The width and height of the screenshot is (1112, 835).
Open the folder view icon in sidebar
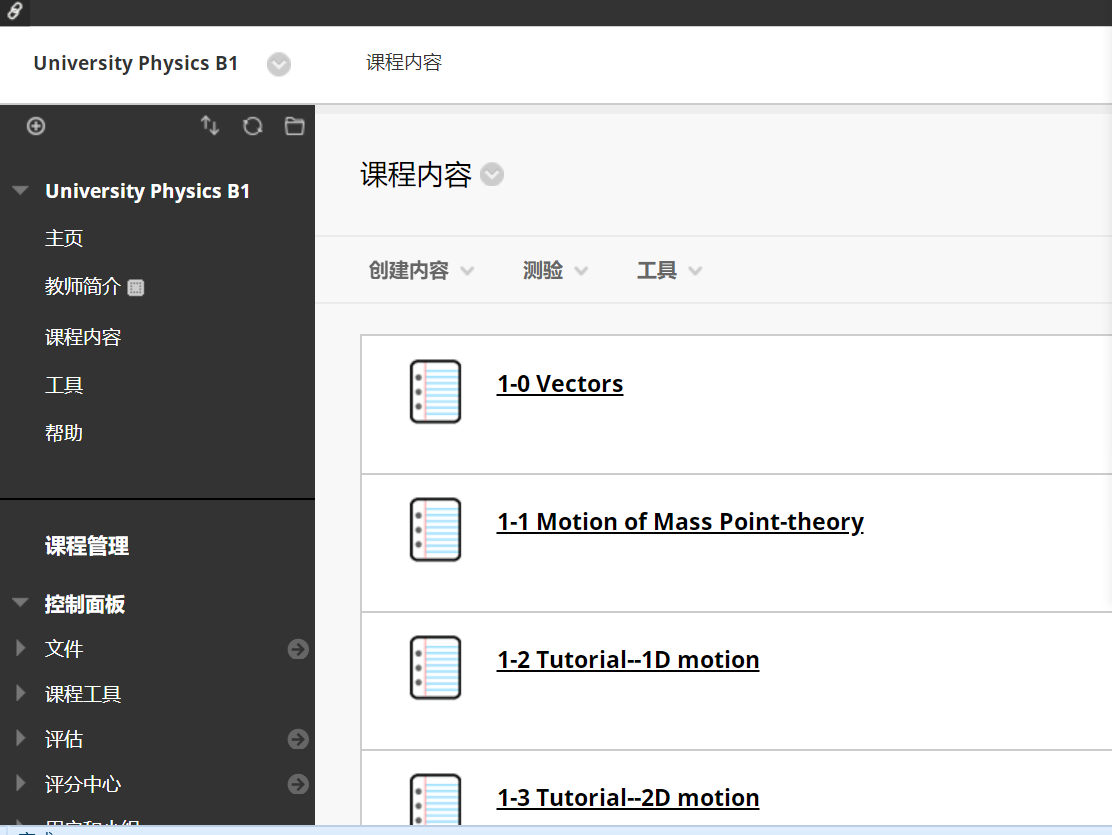click(294, 126)
